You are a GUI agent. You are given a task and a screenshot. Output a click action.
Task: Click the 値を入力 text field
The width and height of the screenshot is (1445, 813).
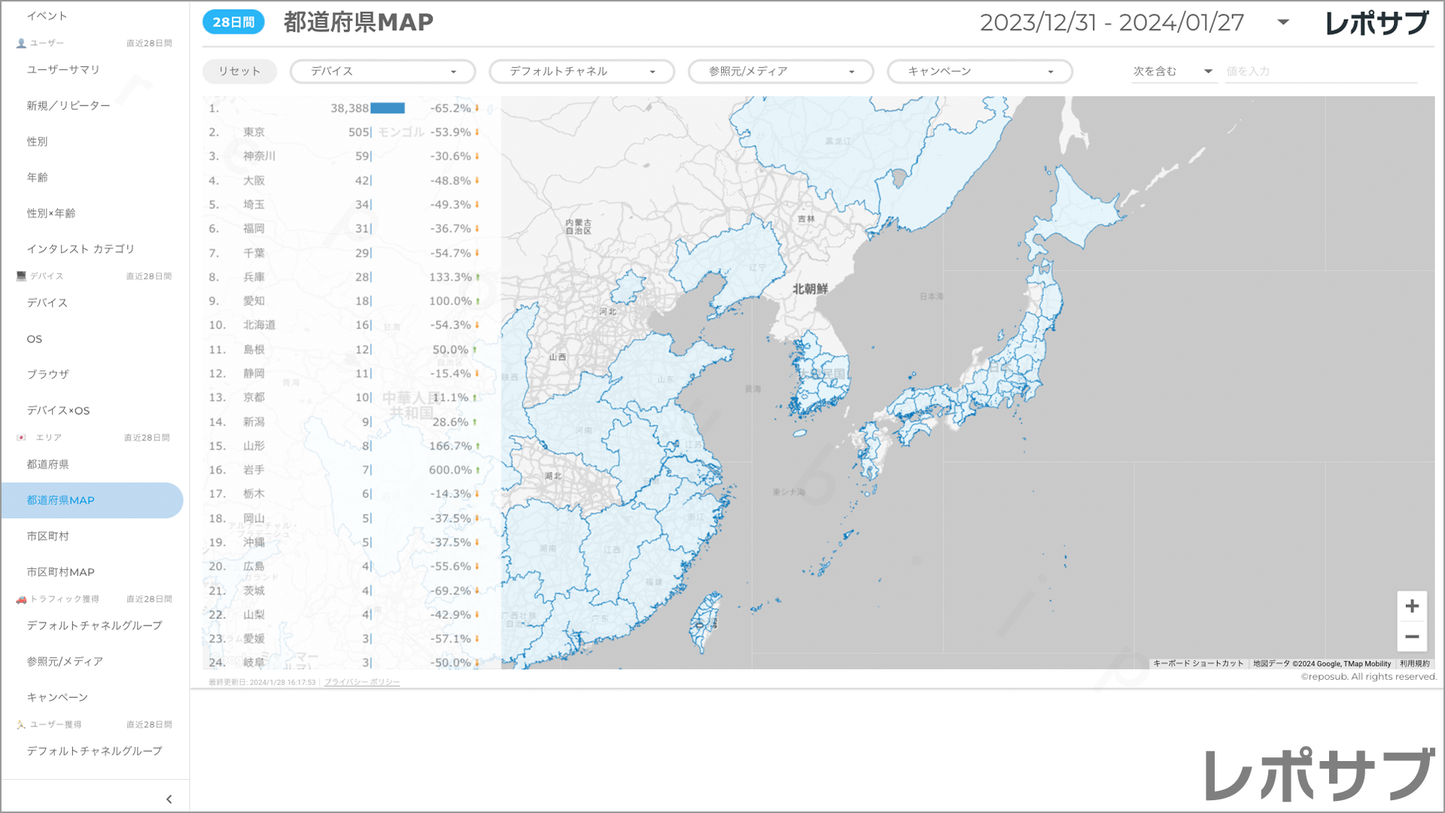coord(1320,72)
